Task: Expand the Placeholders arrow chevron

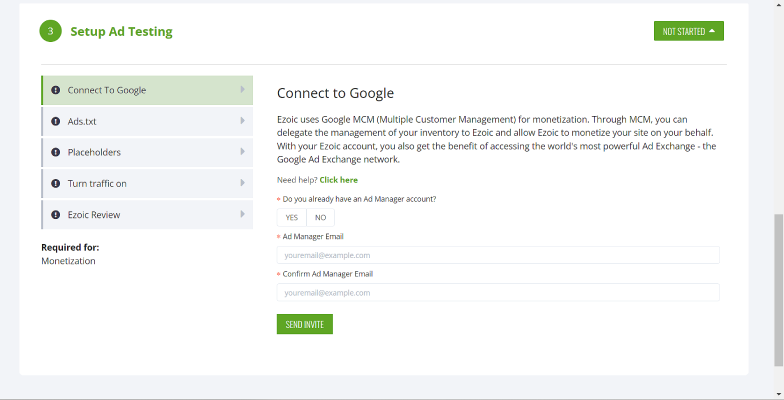Action: click(x=242, y=152)
